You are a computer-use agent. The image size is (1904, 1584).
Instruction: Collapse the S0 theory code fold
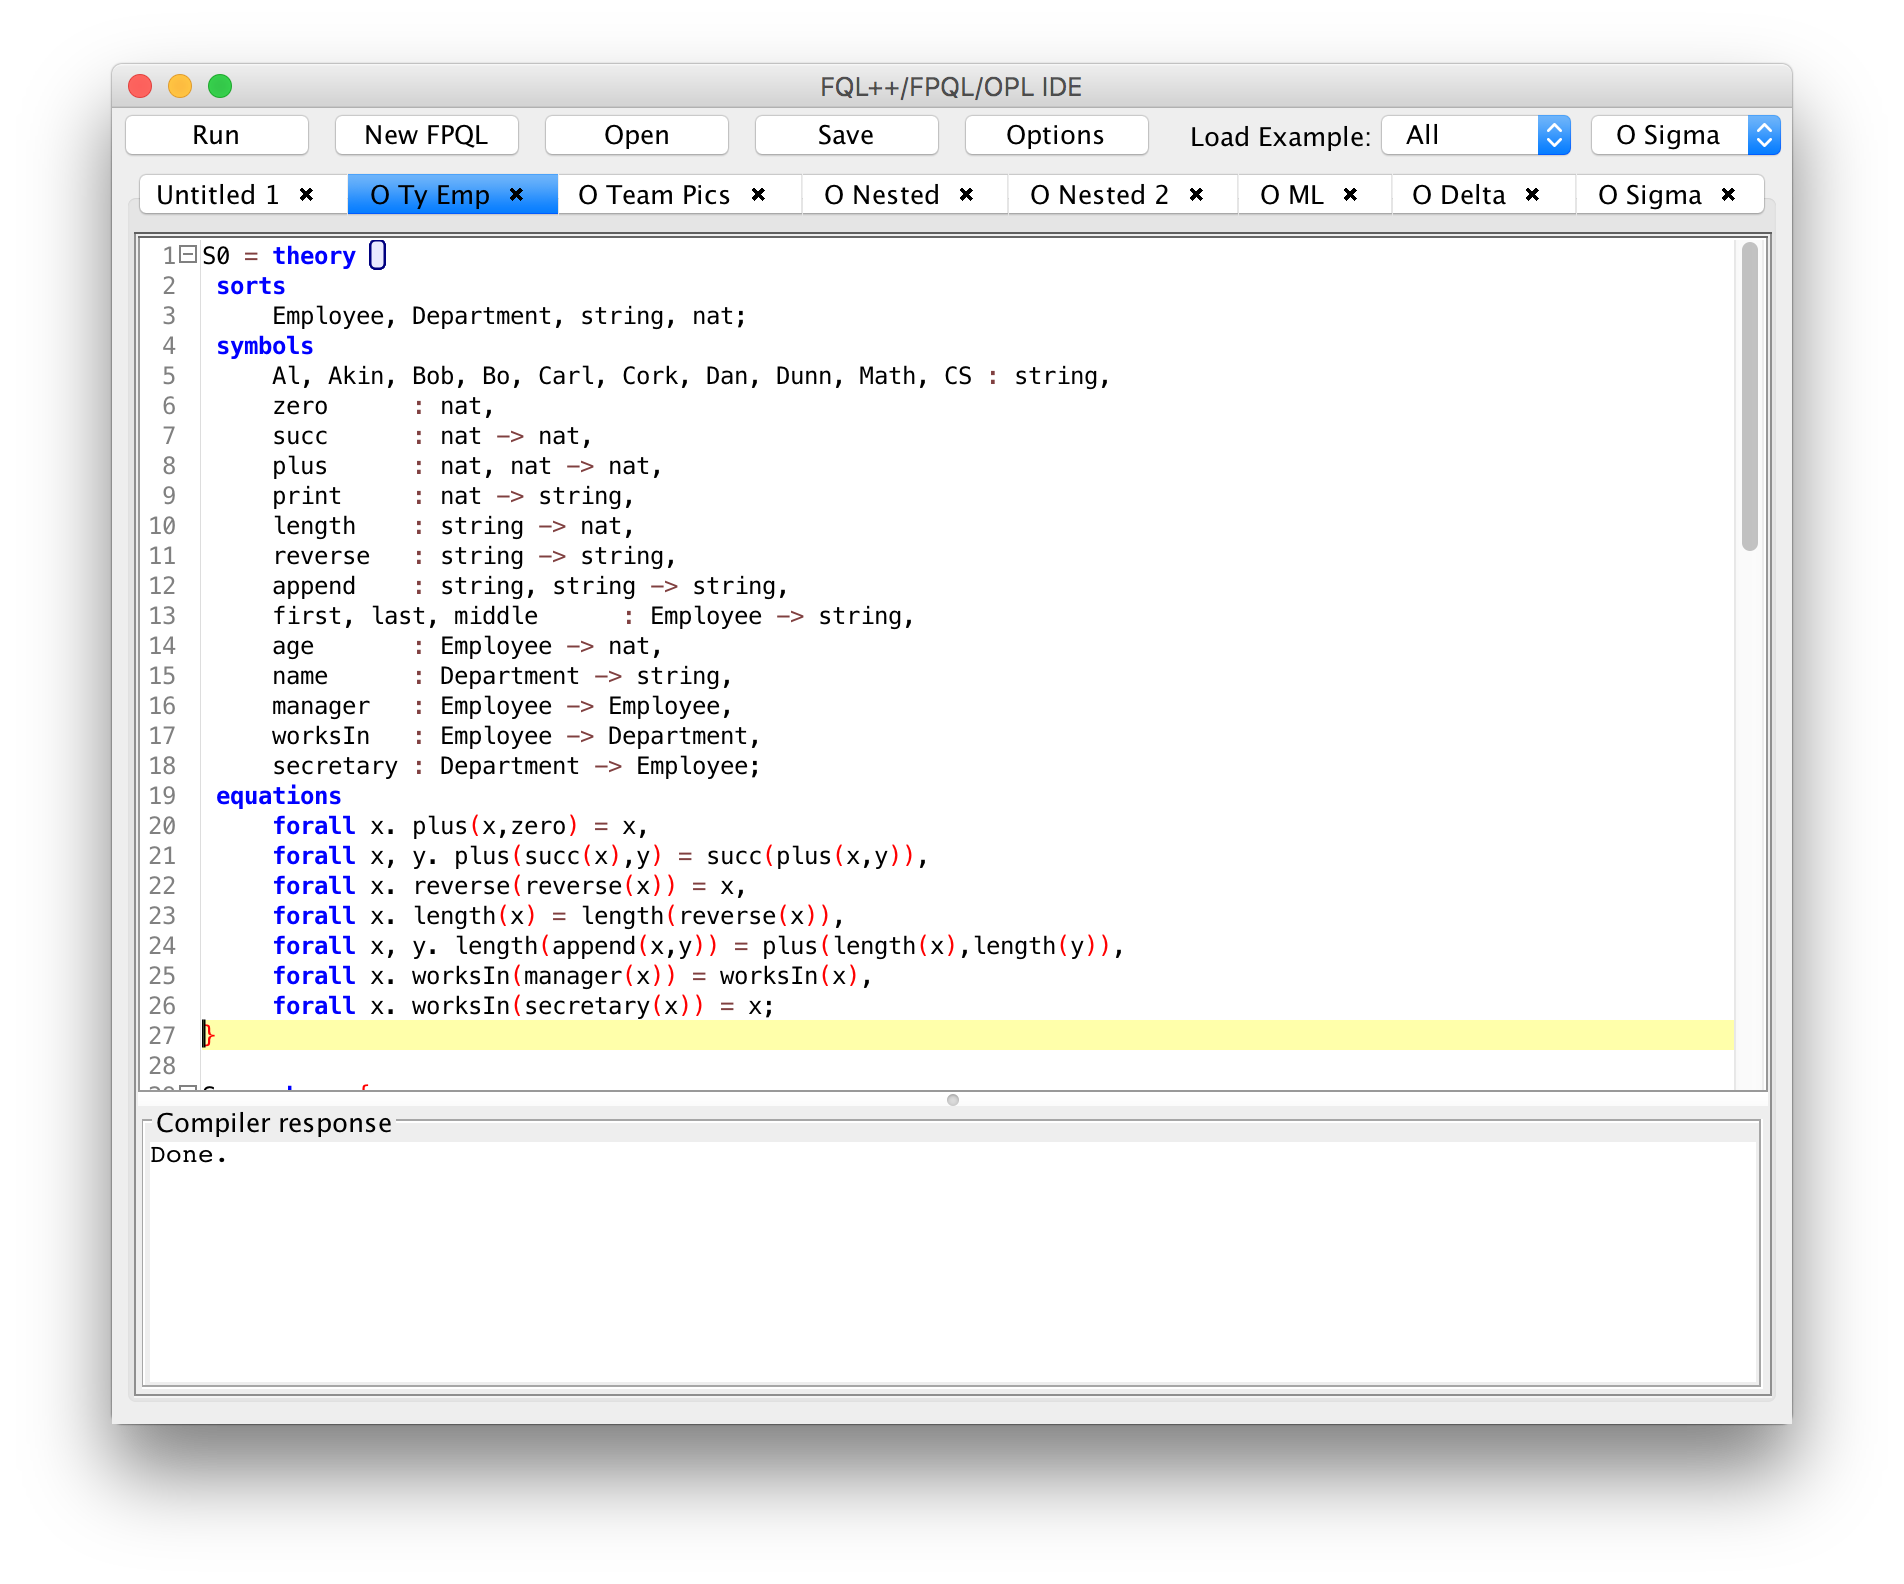pos(187,255)
